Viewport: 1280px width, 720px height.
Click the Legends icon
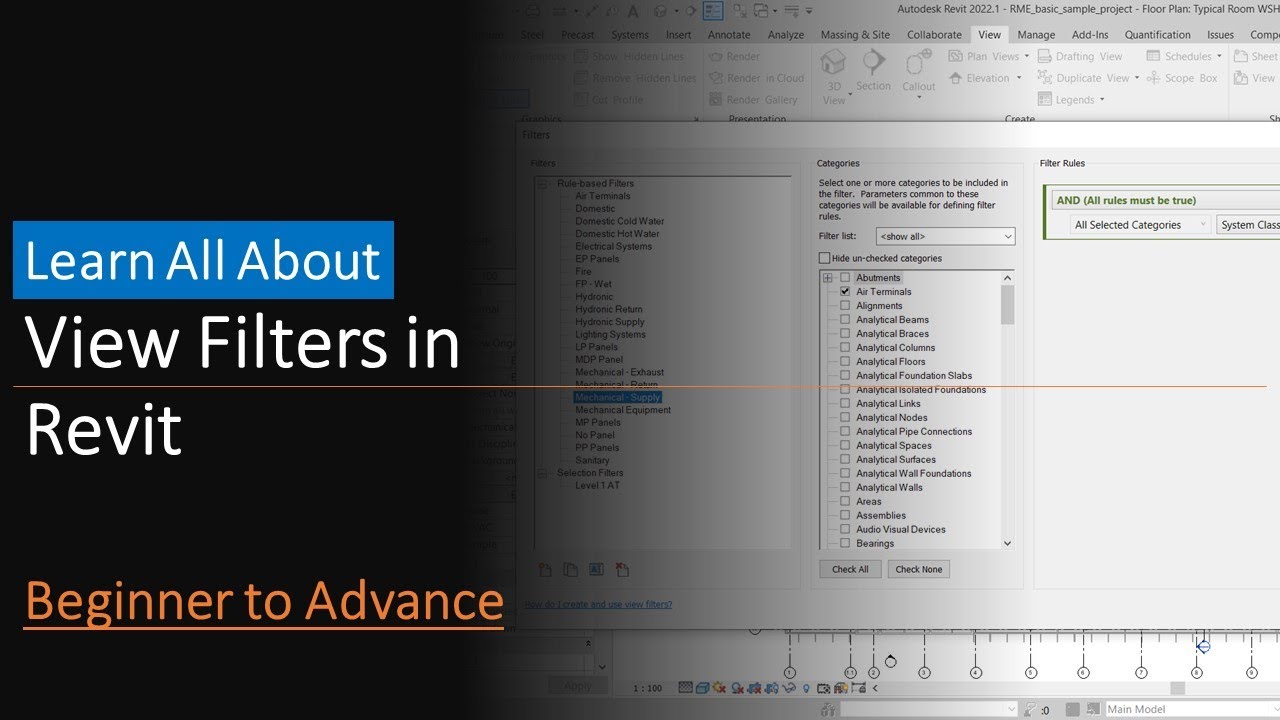(x=1046, y=100)
